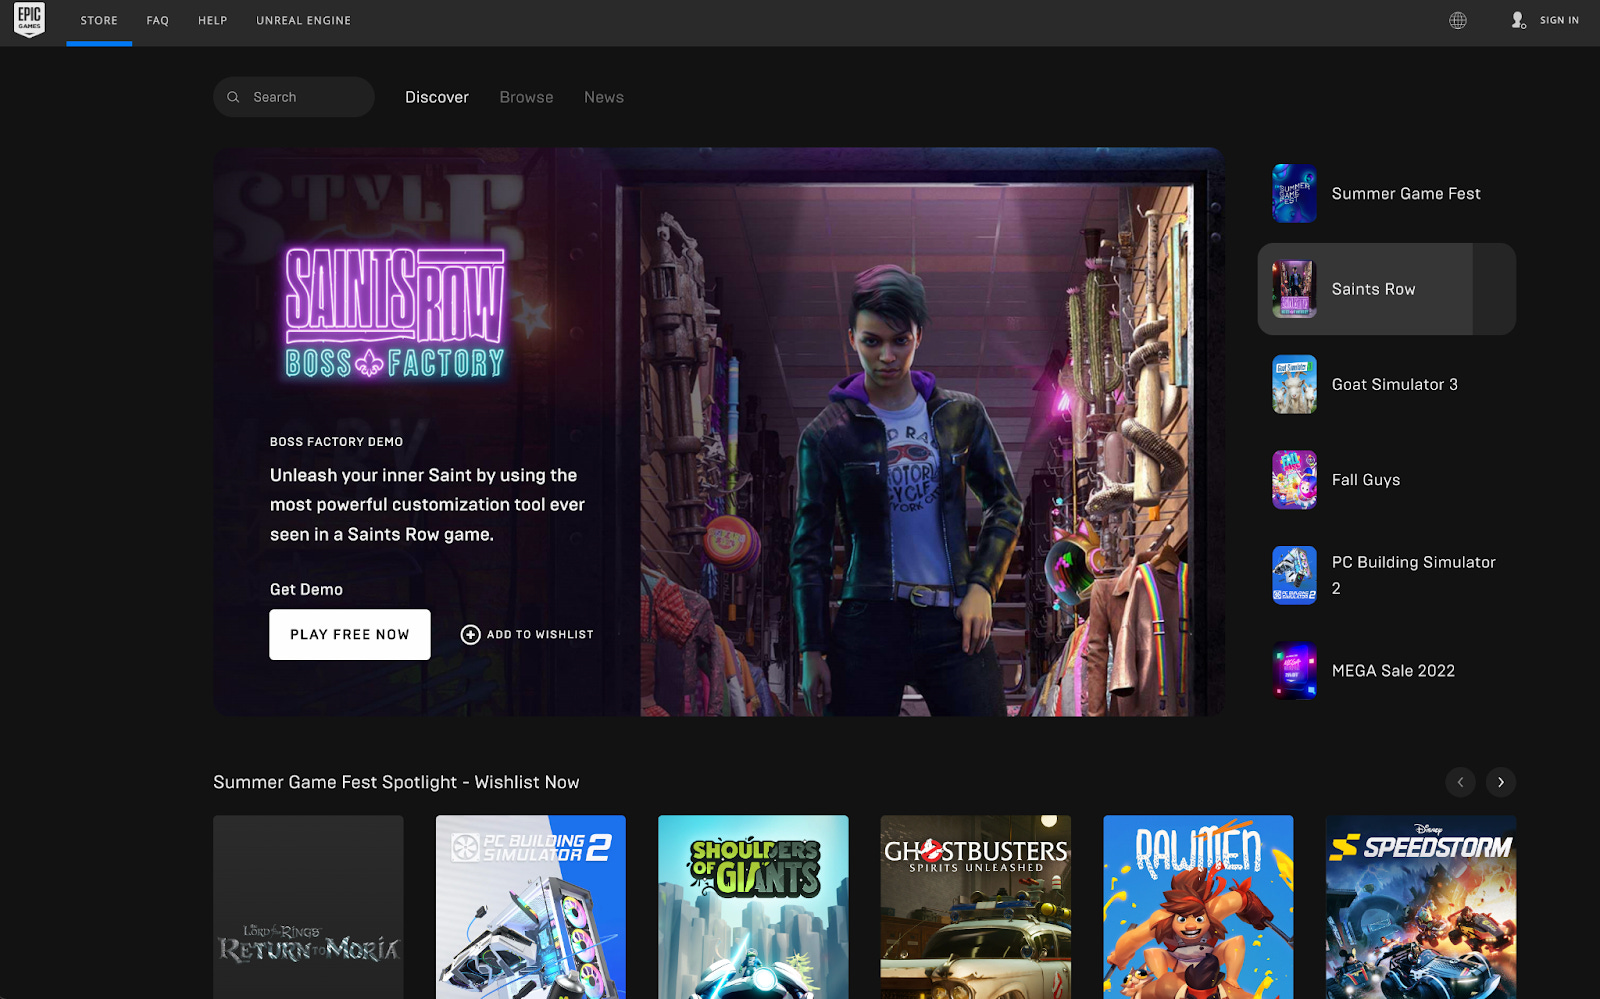Select the Goat Simulator 3 sidebar icon
The height and width of the screenshot is (999, 1600).
[x=1293, y=384]
